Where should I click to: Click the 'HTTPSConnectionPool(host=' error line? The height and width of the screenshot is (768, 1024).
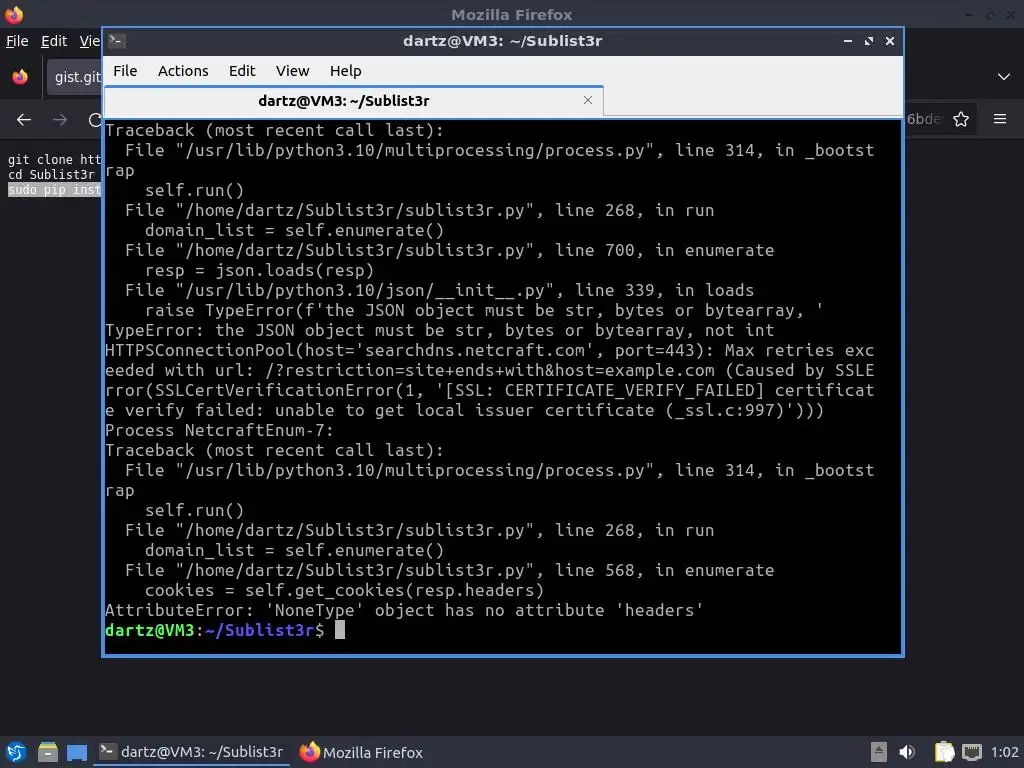coord(490,380)
